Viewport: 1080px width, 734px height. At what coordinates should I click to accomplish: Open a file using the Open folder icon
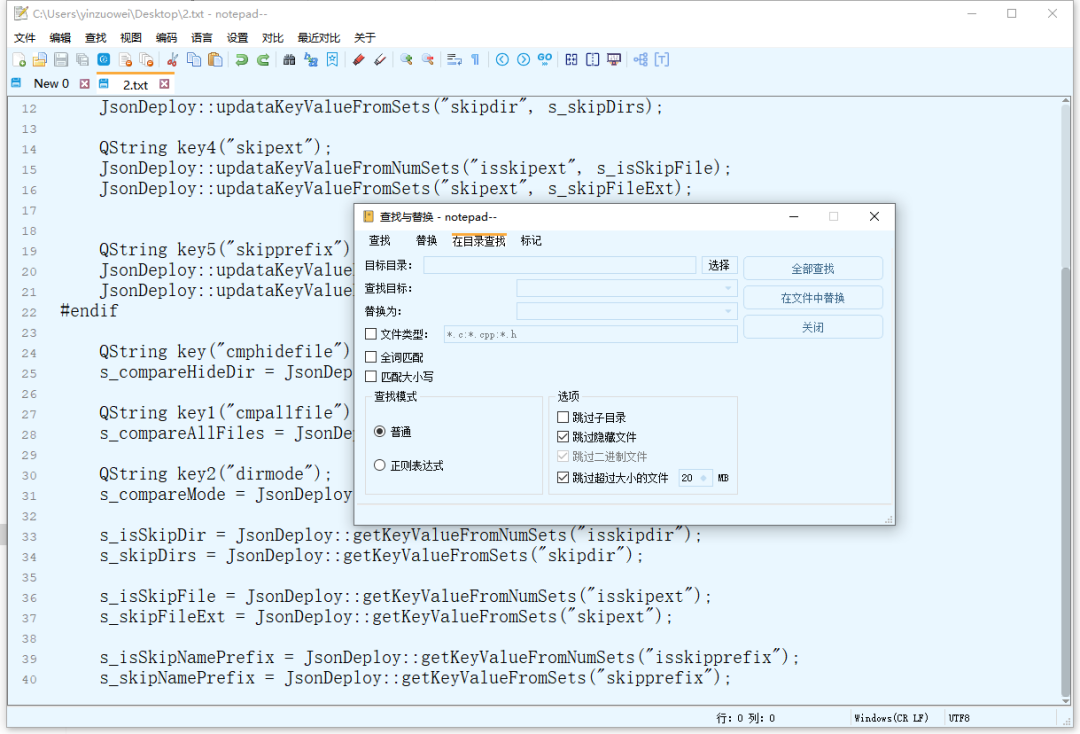click(39, 60)
